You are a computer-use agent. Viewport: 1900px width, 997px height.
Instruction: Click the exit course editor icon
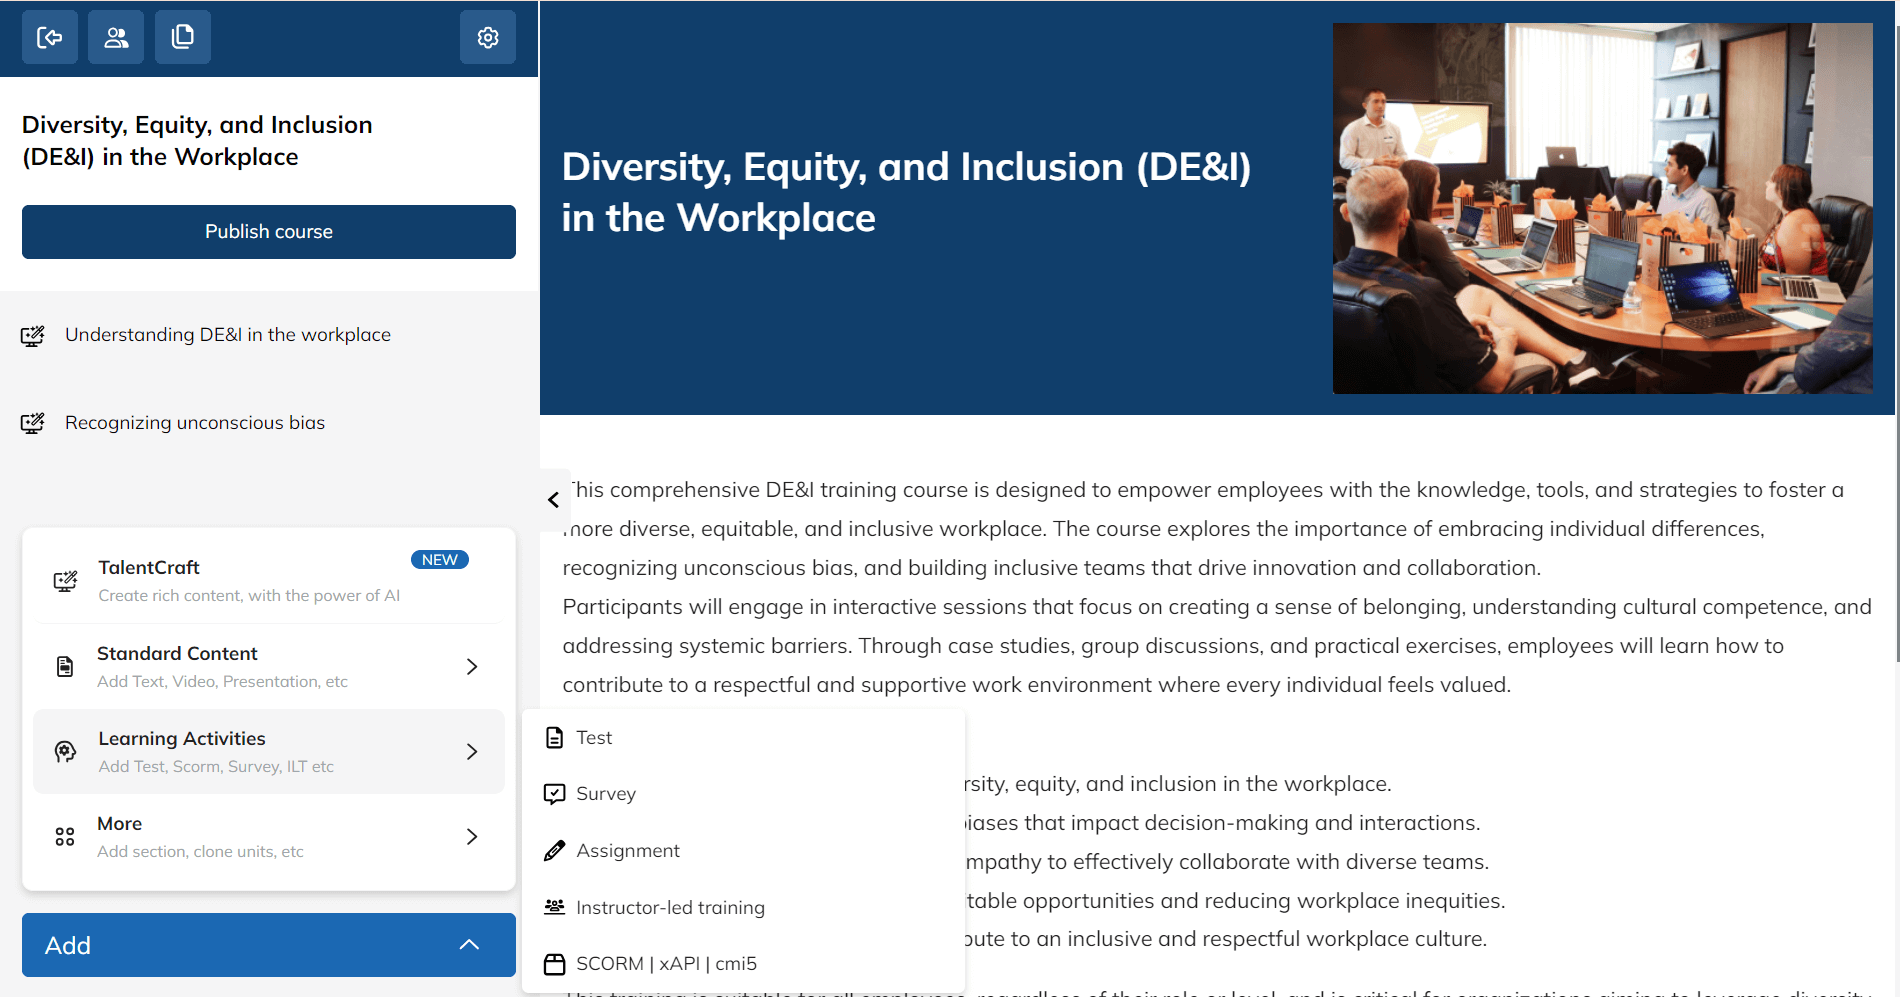pyautogui.click(x=50, y=38)
